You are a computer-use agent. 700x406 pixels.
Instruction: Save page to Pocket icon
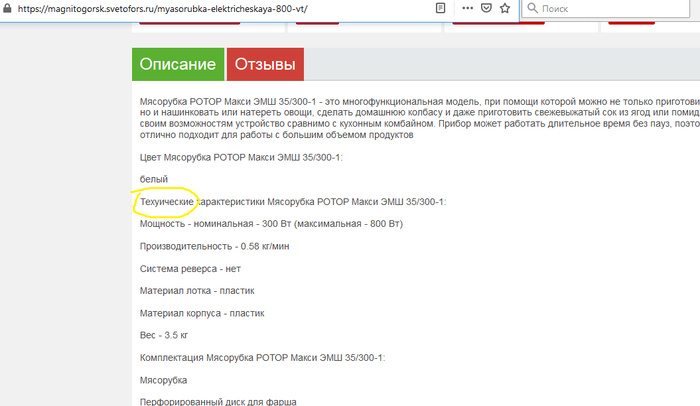(x=486, y=8)
